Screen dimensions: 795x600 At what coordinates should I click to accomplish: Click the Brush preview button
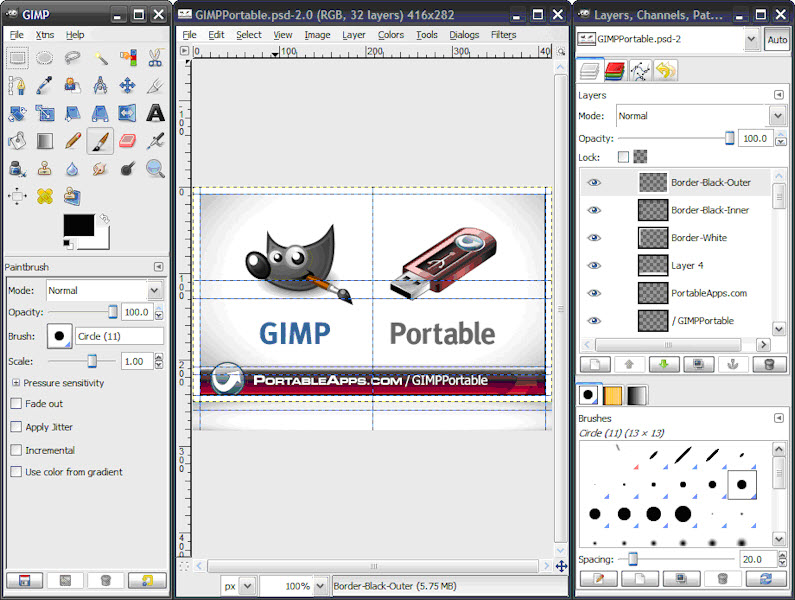click(x=59, y=336)
